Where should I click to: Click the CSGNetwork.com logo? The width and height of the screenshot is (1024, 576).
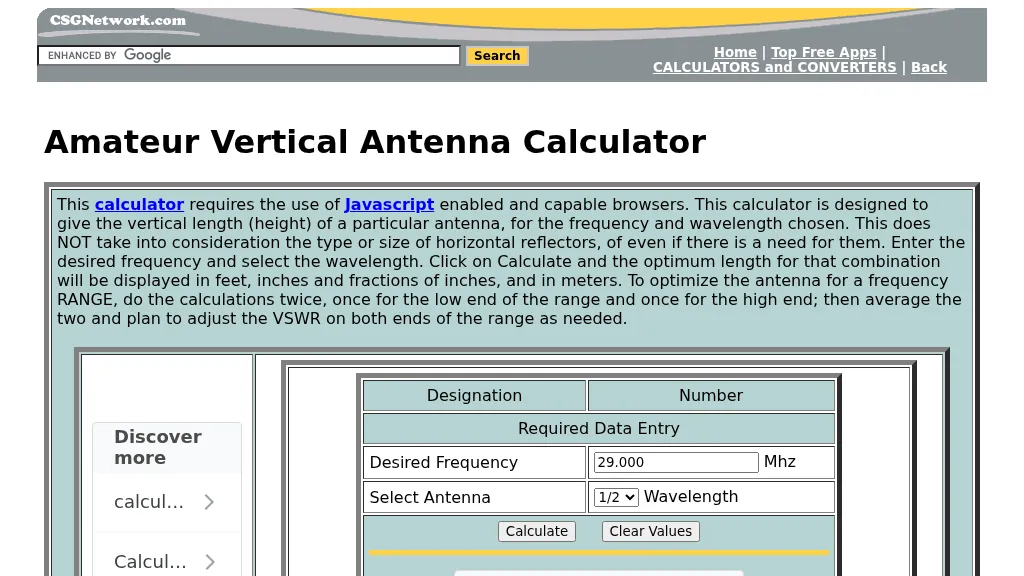pyautogui.click(x=118, y=21)
